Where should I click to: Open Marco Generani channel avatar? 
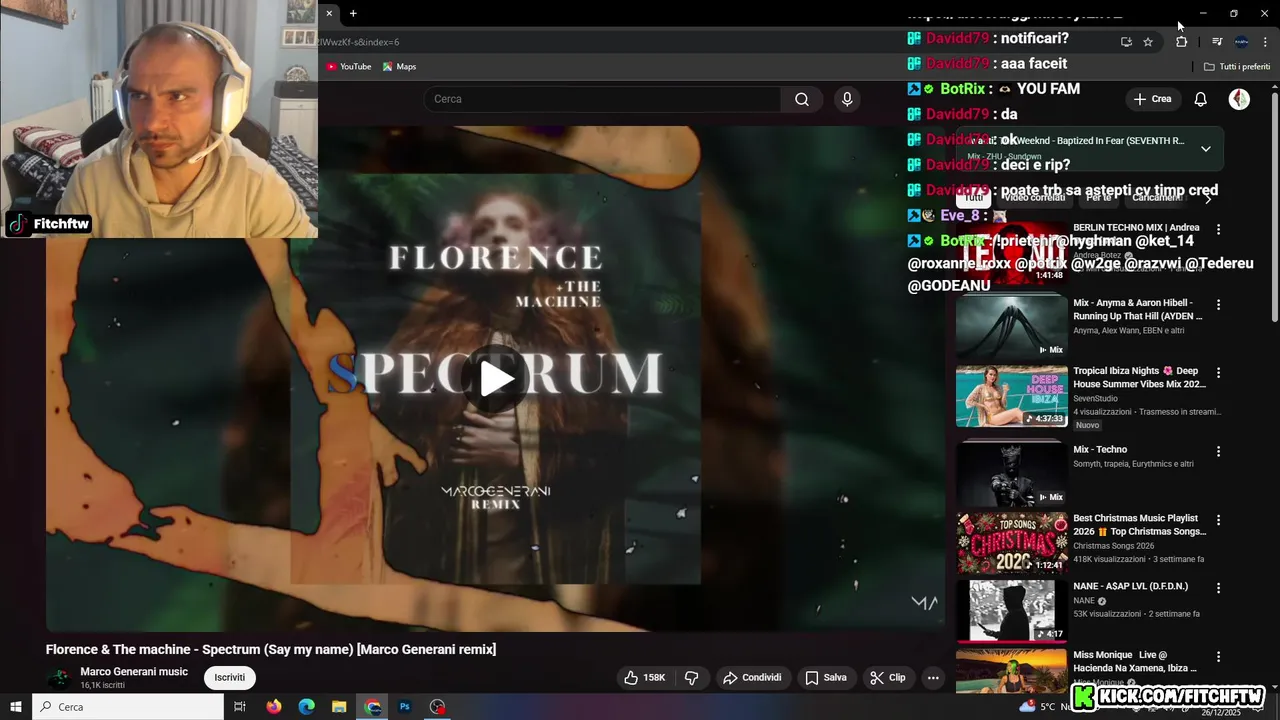60,678
